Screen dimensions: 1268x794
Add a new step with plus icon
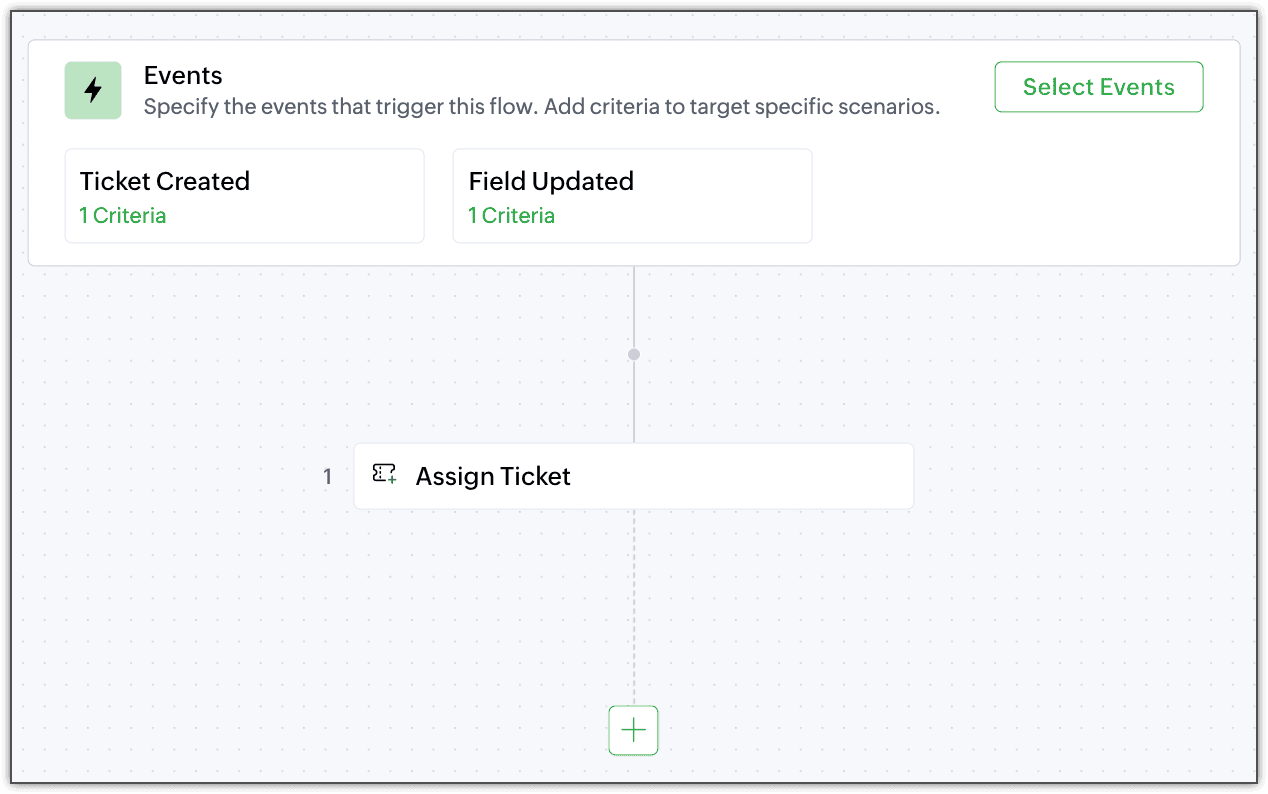(x=634, y=730)
